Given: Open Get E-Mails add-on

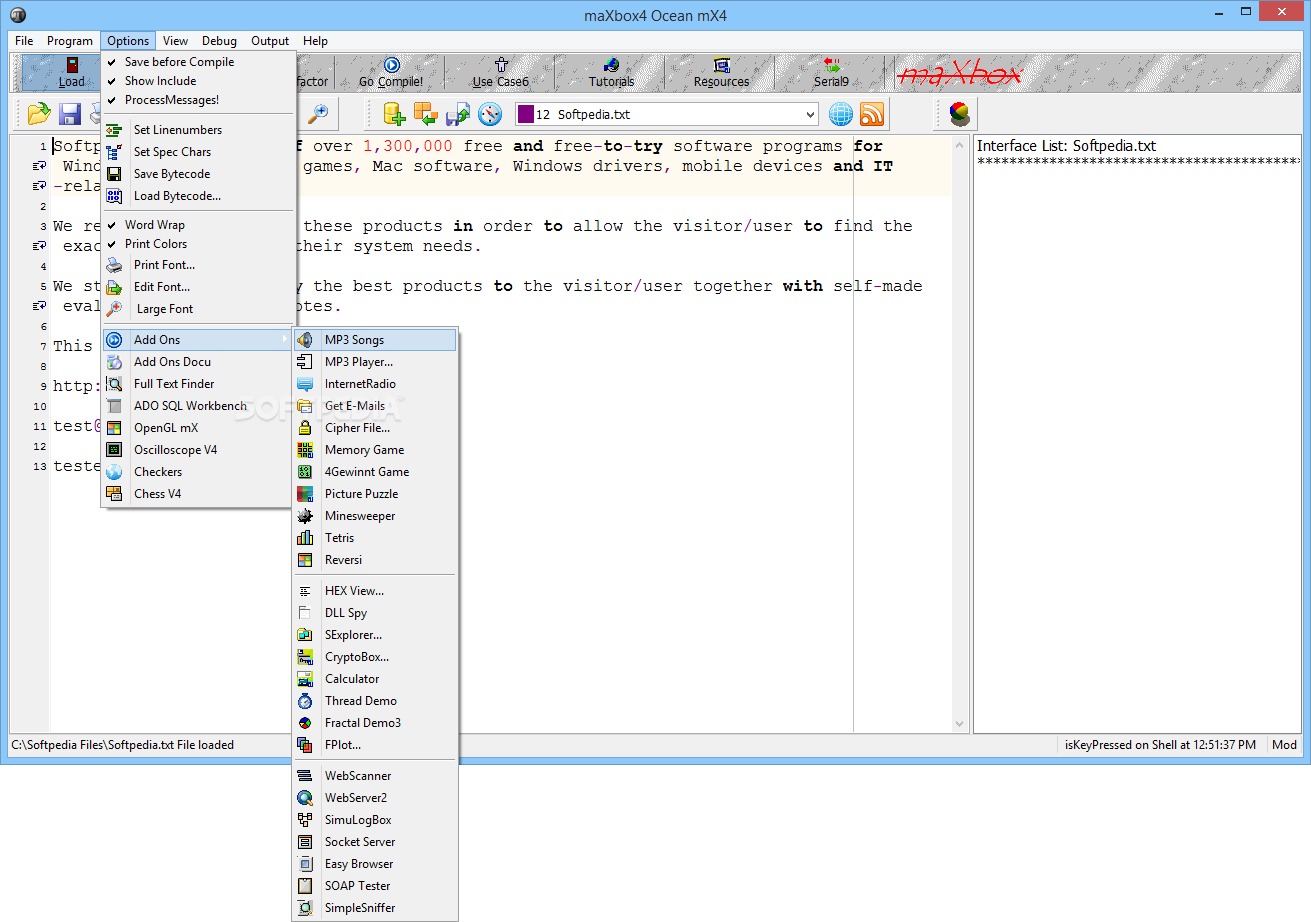Looking at the screenshot, I should [x=375, y=406].
